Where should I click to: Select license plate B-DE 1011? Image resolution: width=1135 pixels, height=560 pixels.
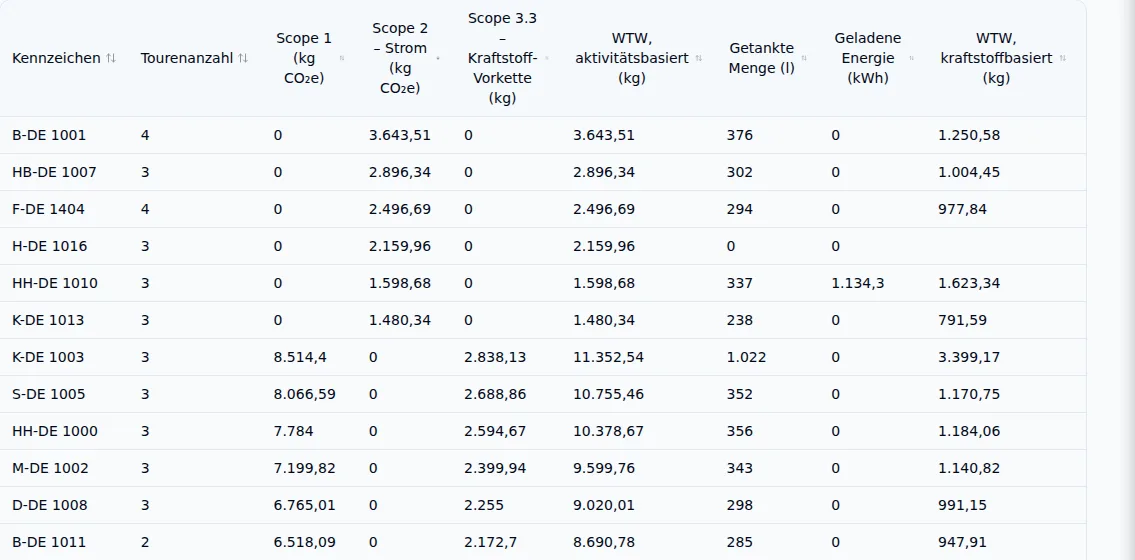pyautogui.click(x=49, y=542)
